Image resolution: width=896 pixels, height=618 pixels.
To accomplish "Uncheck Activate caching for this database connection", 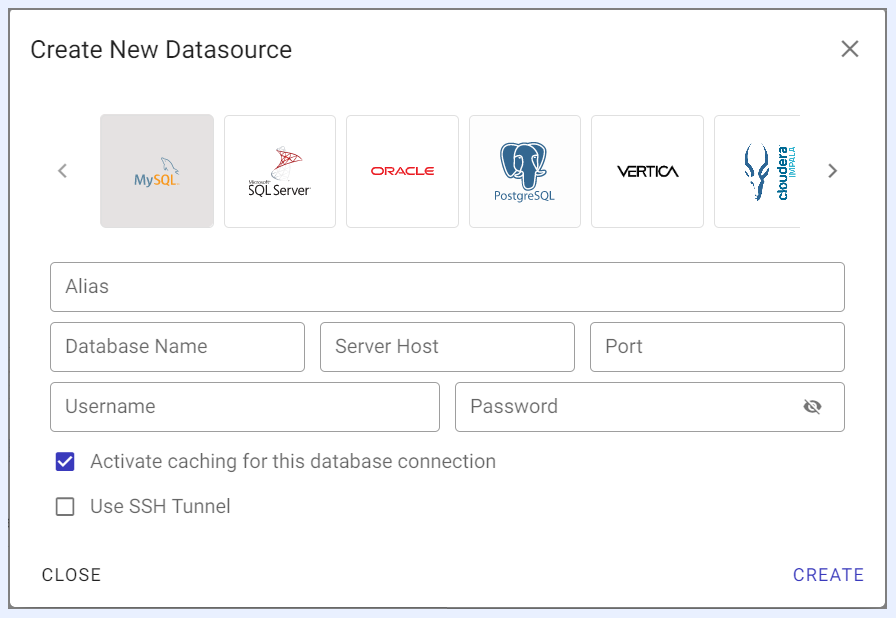I will pyautogui.click(x=65, y=462).
